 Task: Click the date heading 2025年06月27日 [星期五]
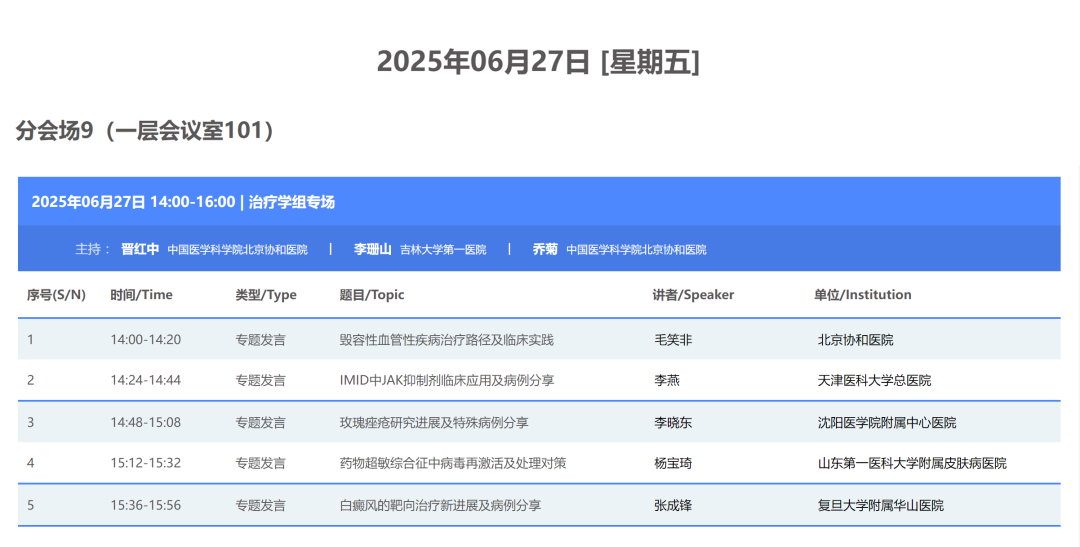tap(538, 61)
